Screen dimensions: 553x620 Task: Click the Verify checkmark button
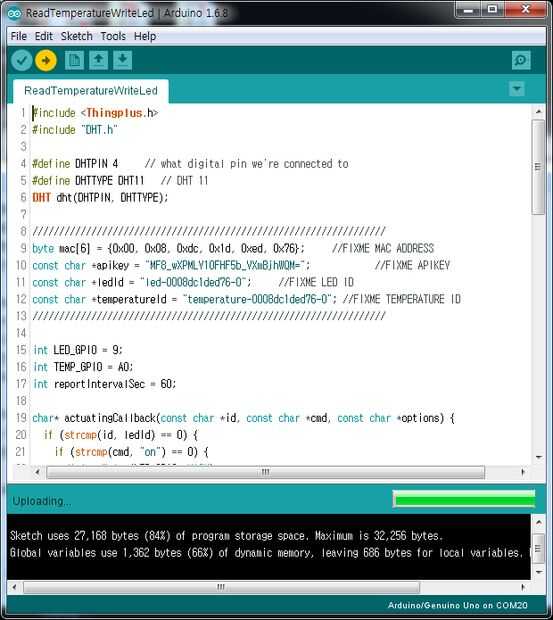pyautogui.click(x=22, y=60)
